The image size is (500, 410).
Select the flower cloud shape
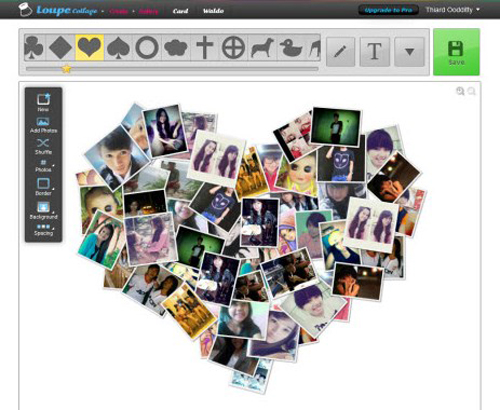pos(175,48)
